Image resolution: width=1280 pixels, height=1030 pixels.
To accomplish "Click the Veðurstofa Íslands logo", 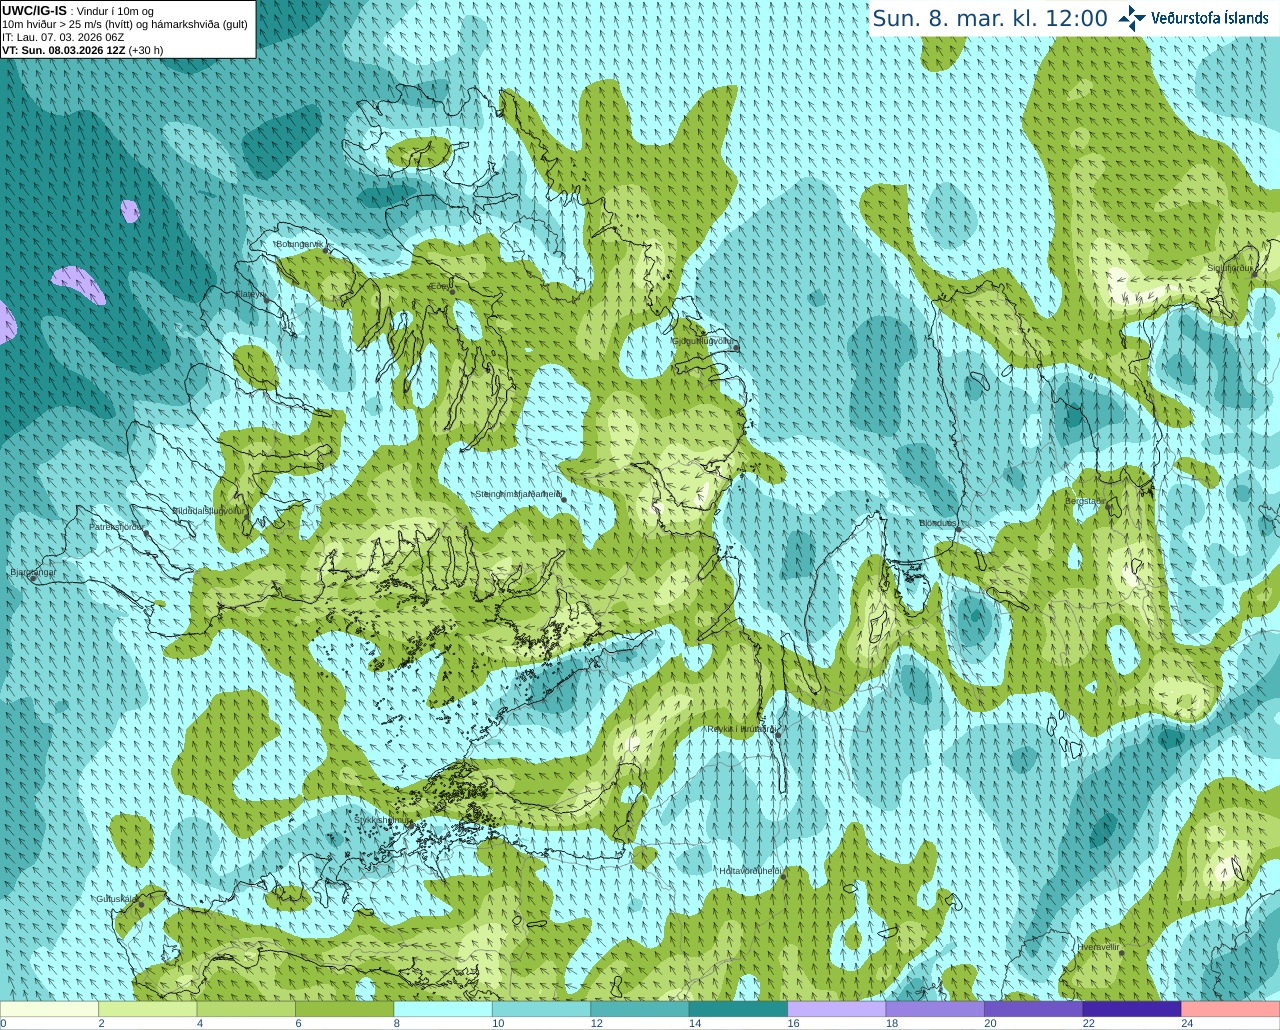I will (x=1194, y=18).
